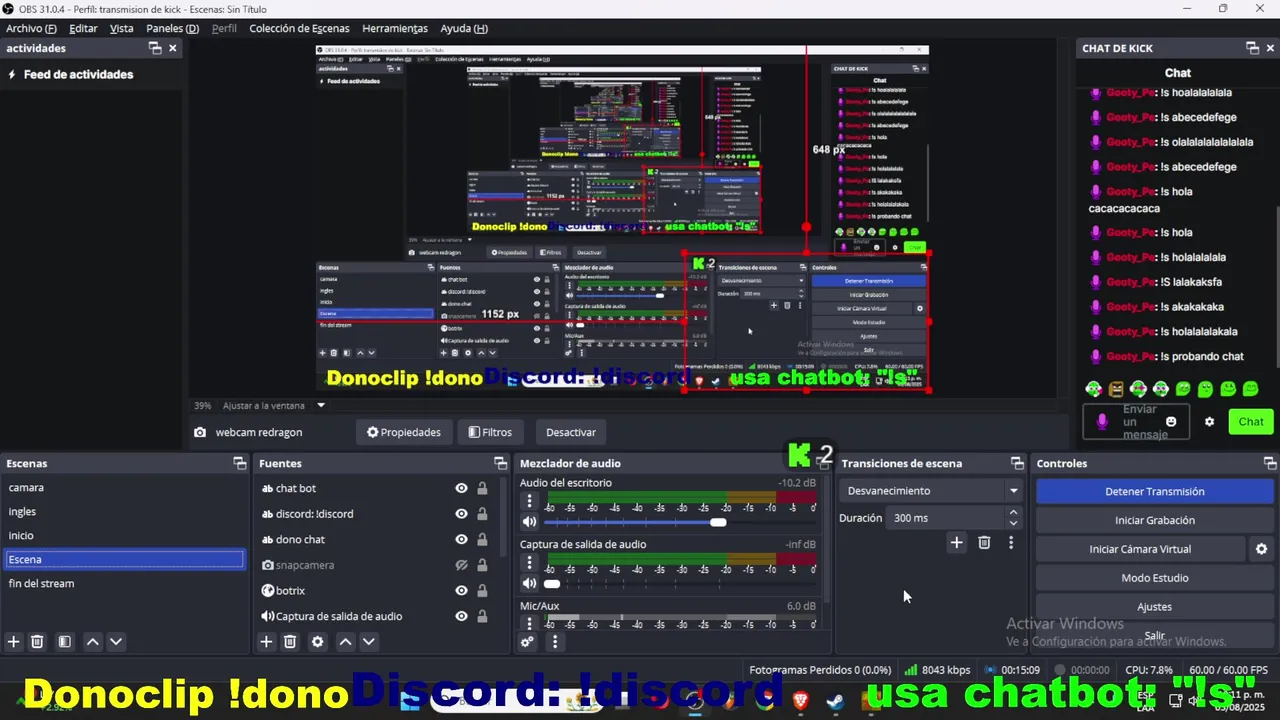Open the Paneles menu

[172, 28]
